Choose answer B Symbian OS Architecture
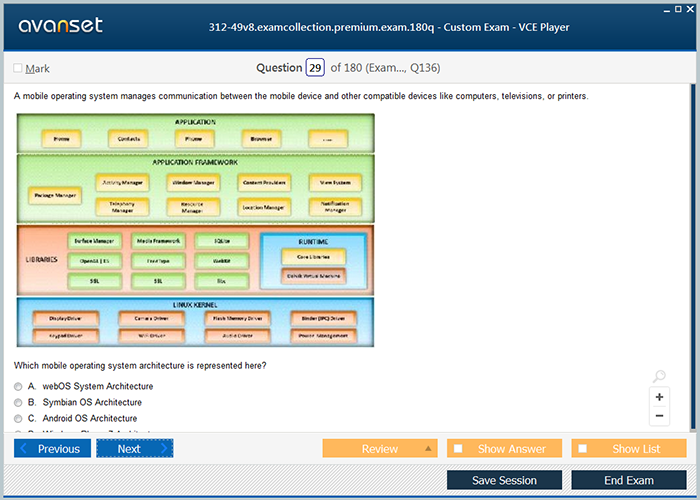 click(x=18, y=402)
